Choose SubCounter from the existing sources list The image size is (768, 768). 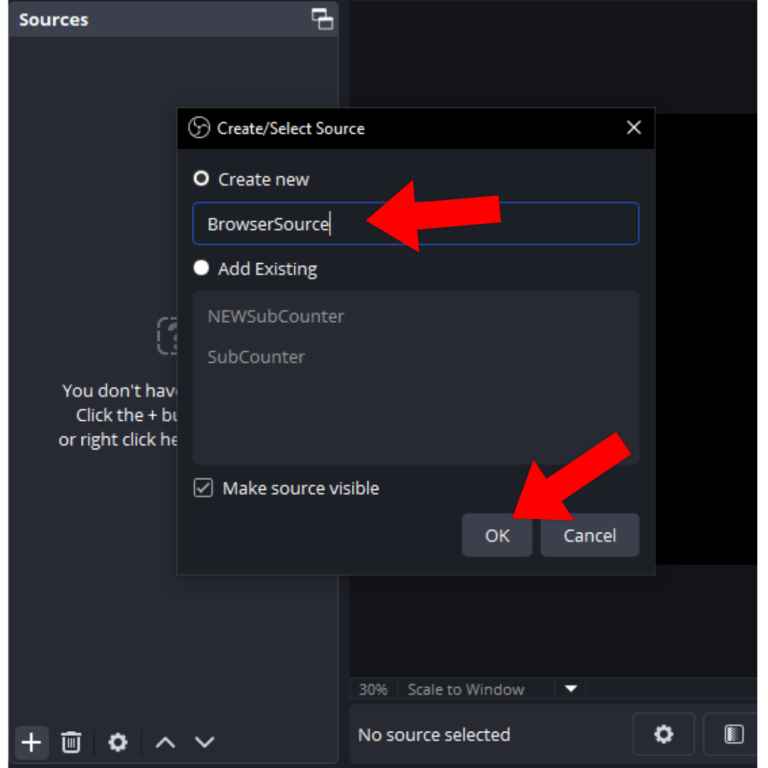[x=256, y=357]
